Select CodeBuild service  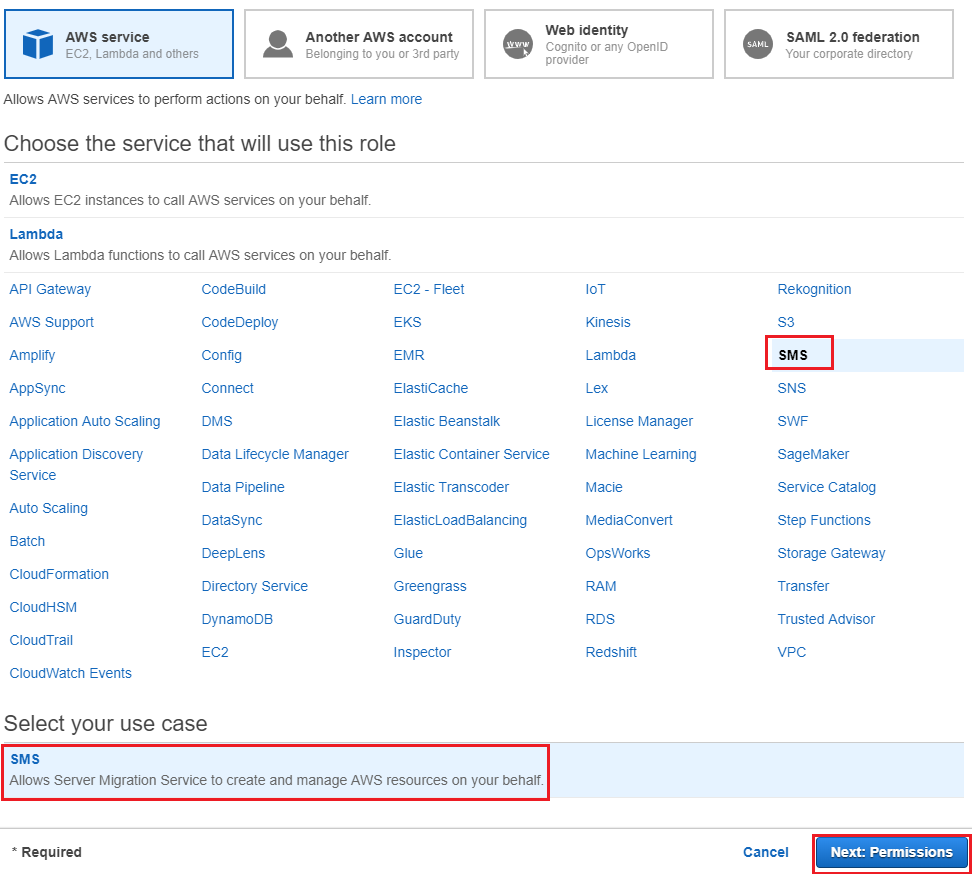pos(234,289)
